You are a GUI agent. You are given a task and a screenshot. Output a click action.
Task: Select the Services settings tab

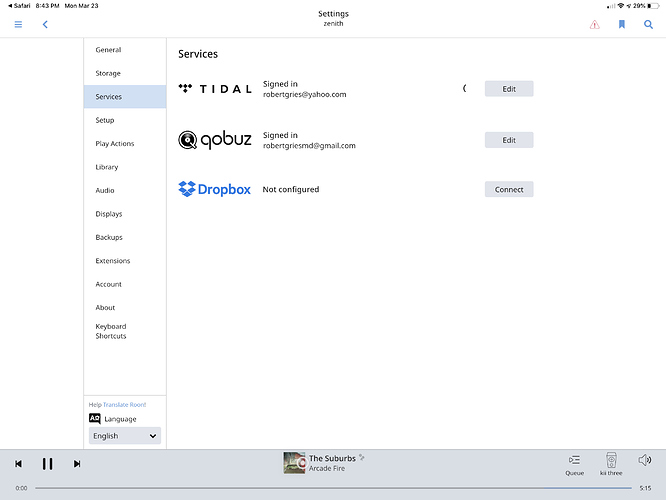tap(125, 96)
